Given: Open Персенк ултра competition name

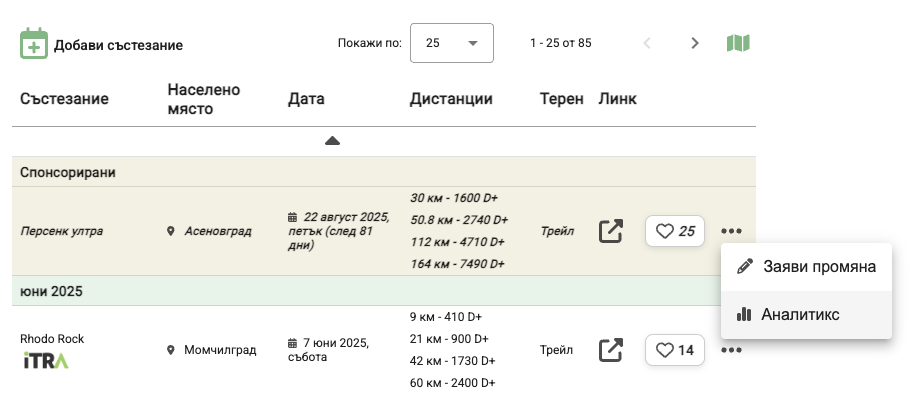Looking at the screenshot, I should point(61,231).
